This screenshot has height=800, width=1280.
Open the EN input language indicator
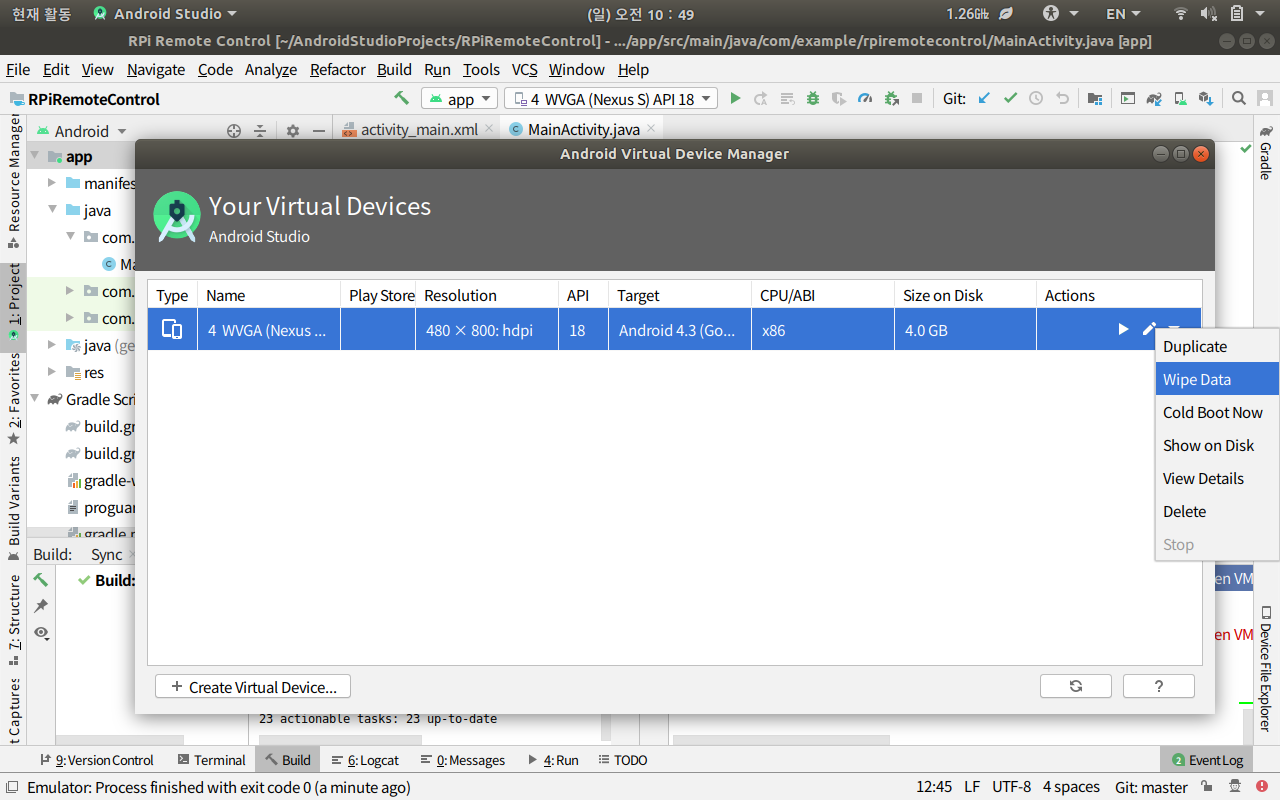pos(1123,14)
